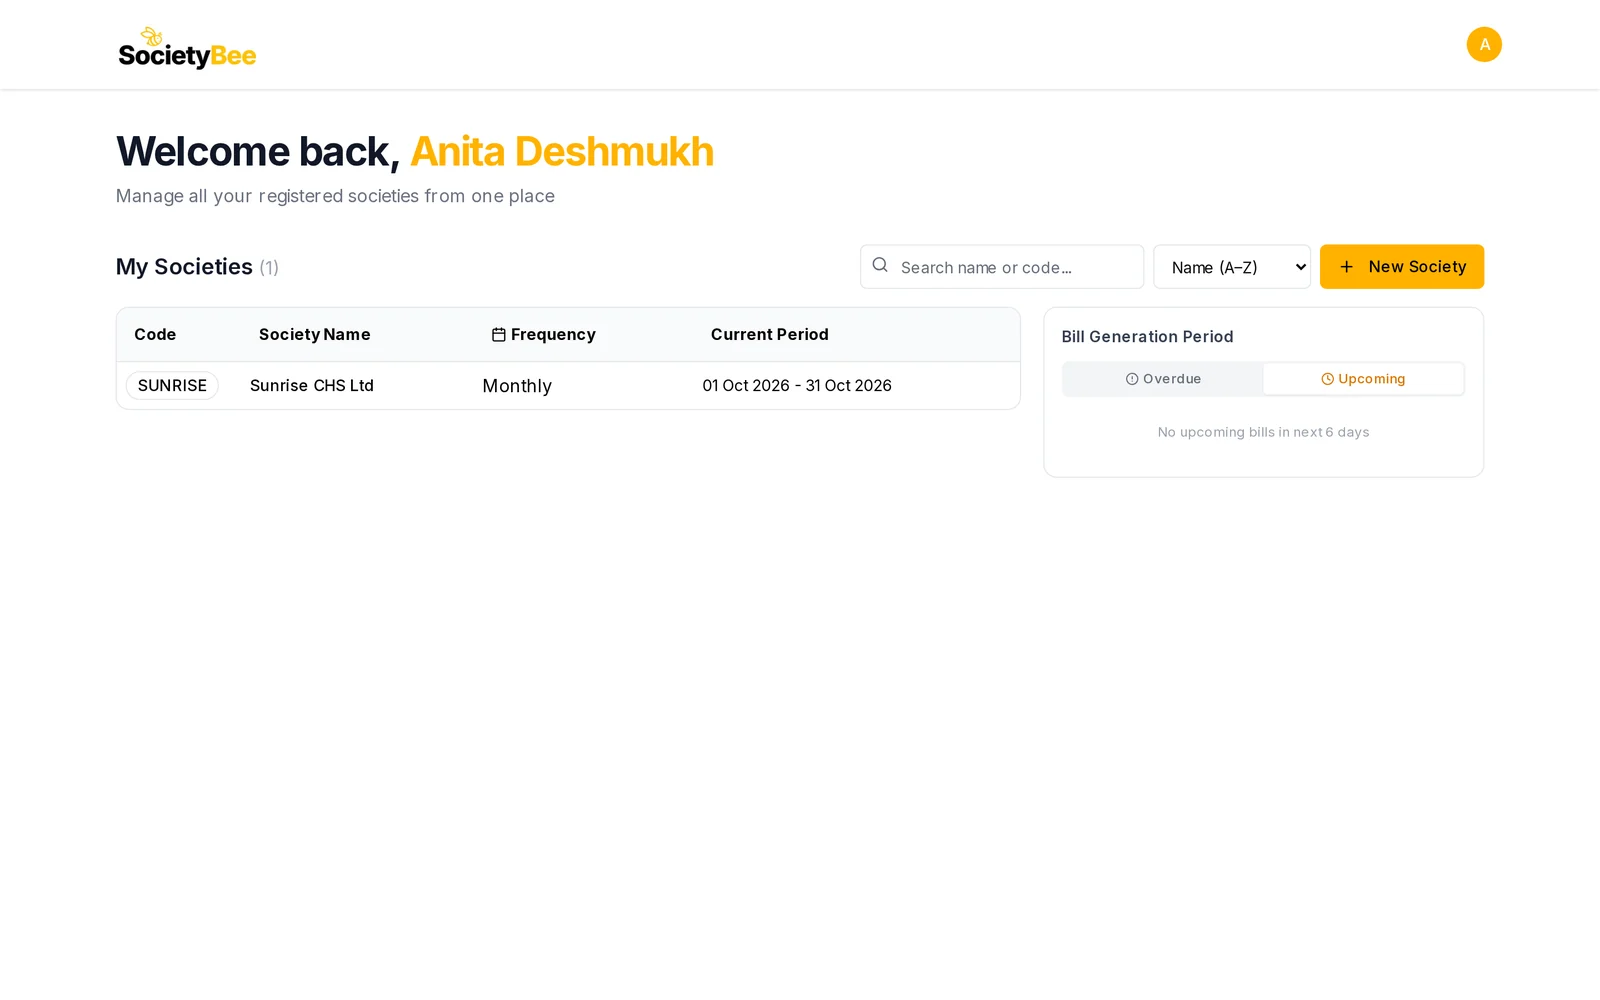Click the calendar icon beside Frequency

498,335
